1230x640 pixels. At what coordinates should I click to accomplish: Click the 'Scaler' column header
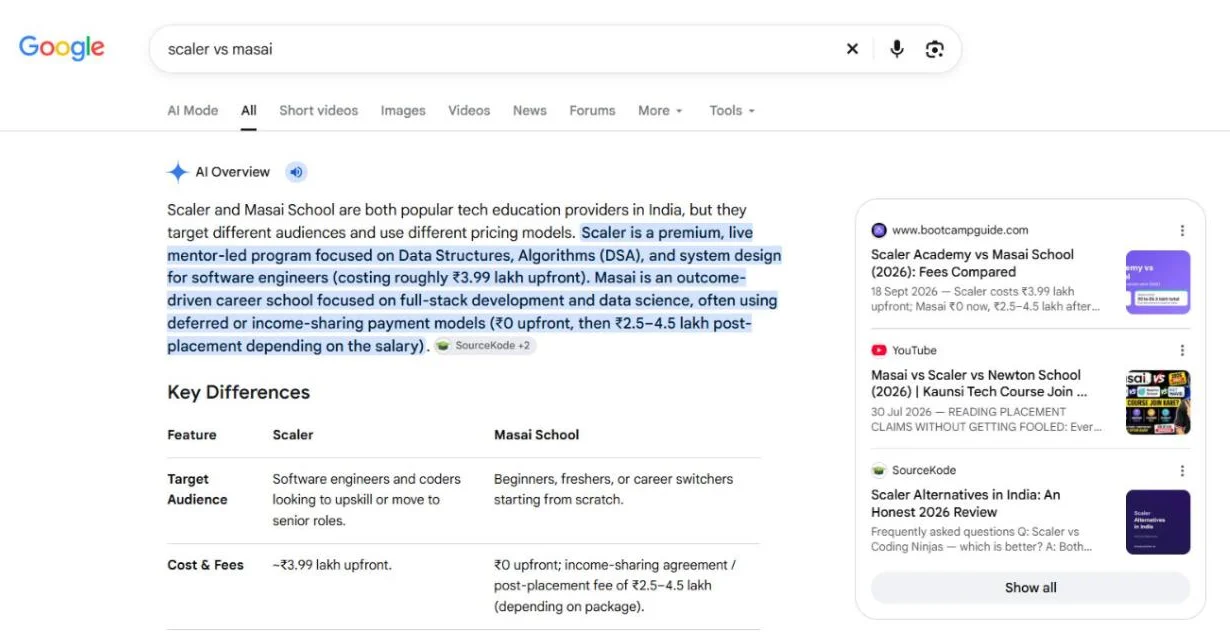pos(293,435)
